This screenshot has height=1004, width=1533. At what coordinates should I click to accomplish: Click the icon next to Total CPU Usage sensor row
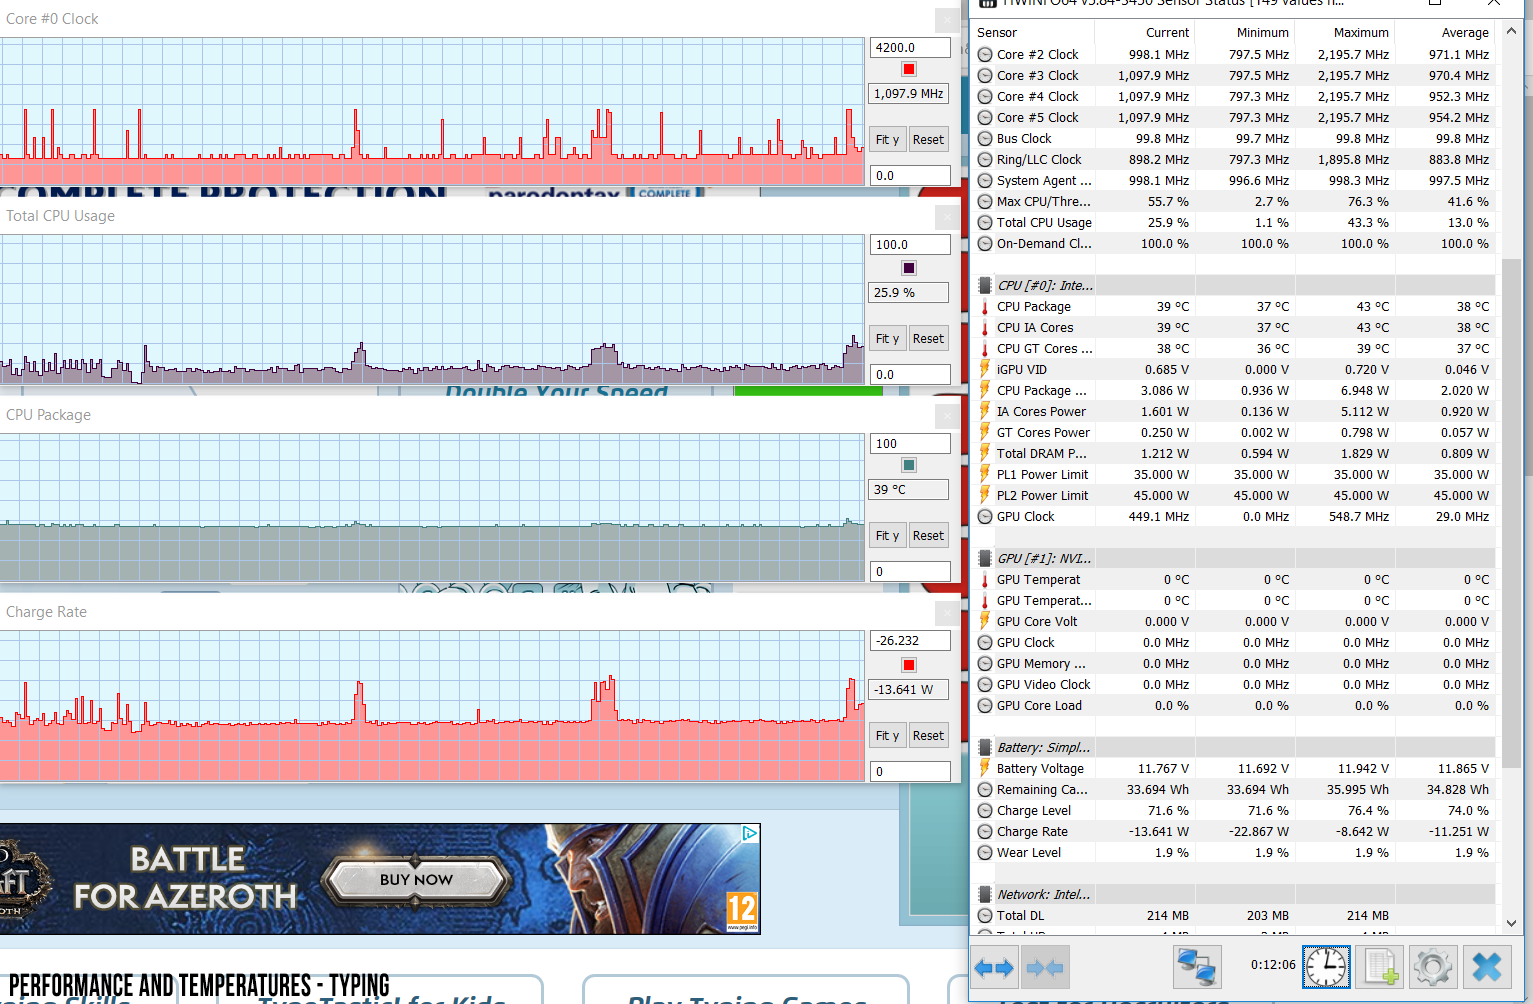[x=985, y=222]
